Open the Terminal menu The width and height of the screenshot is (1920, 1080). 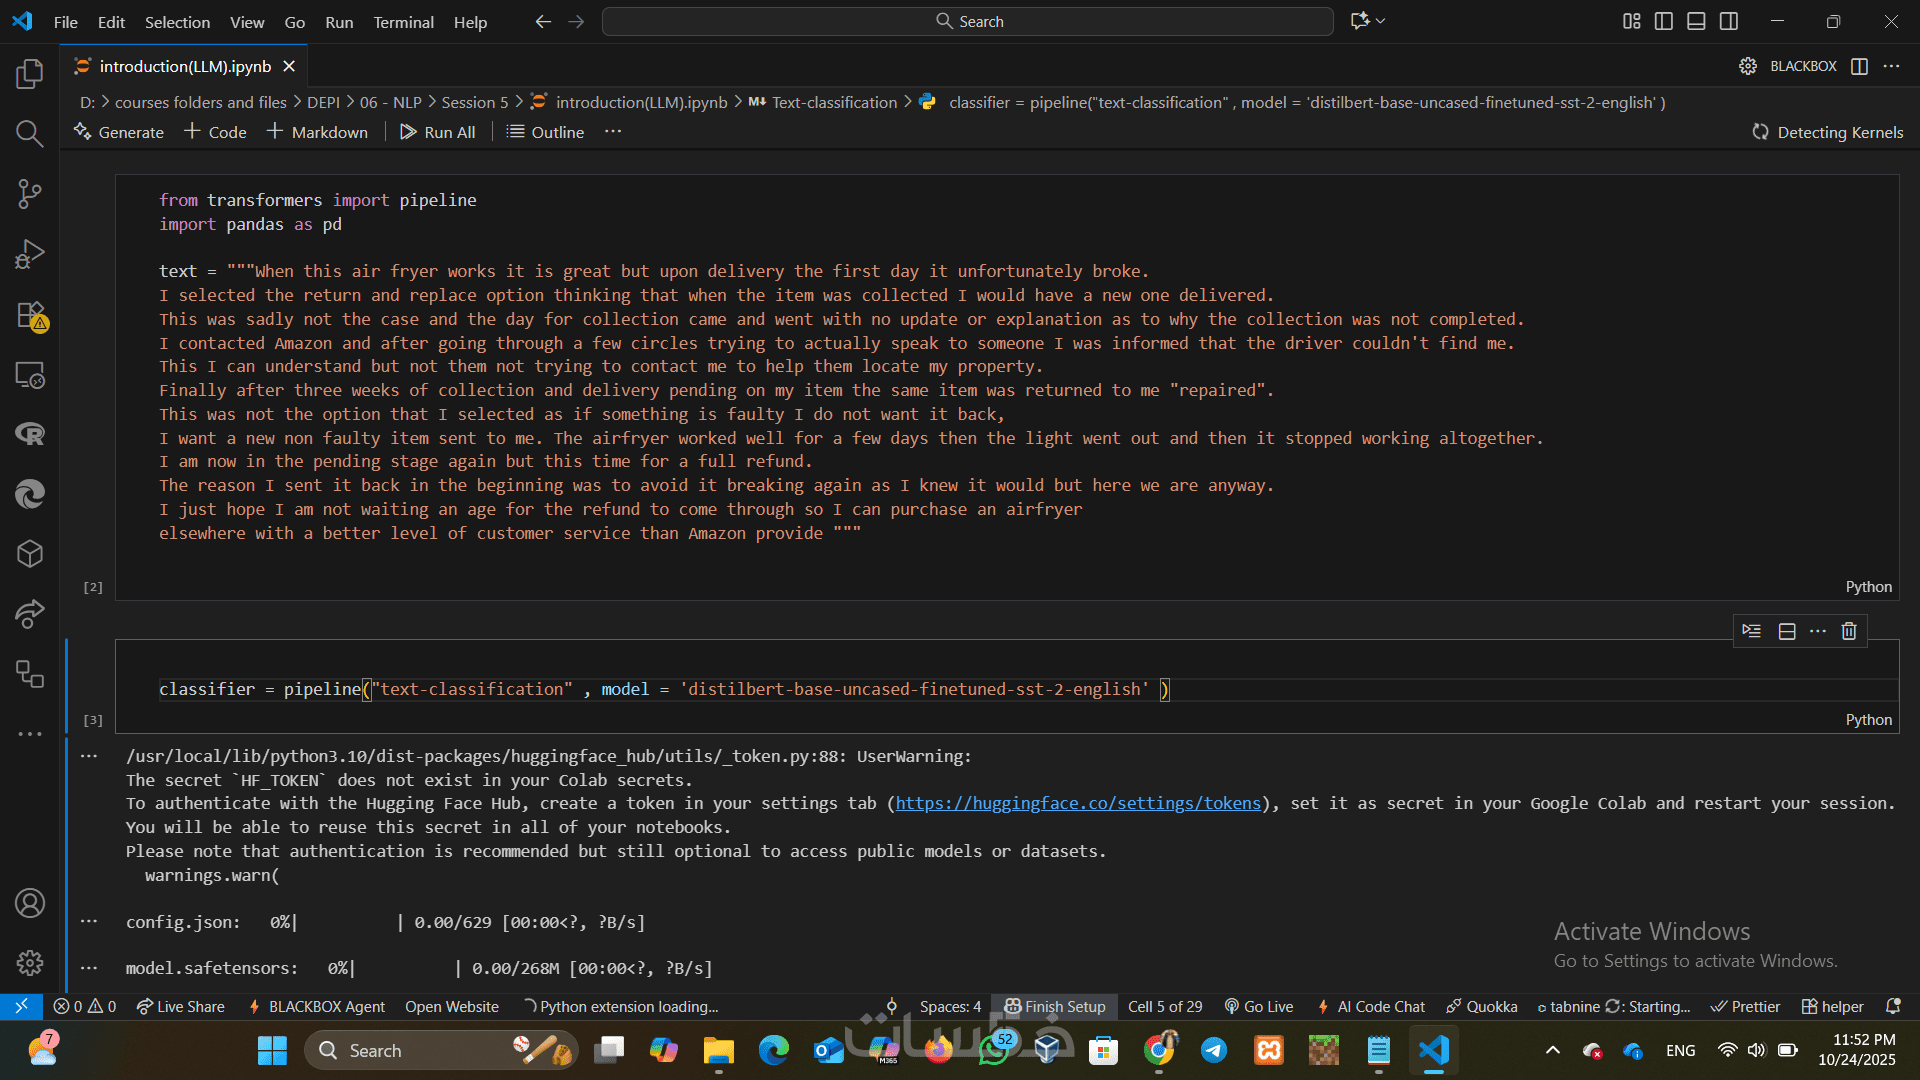[403, 22]
